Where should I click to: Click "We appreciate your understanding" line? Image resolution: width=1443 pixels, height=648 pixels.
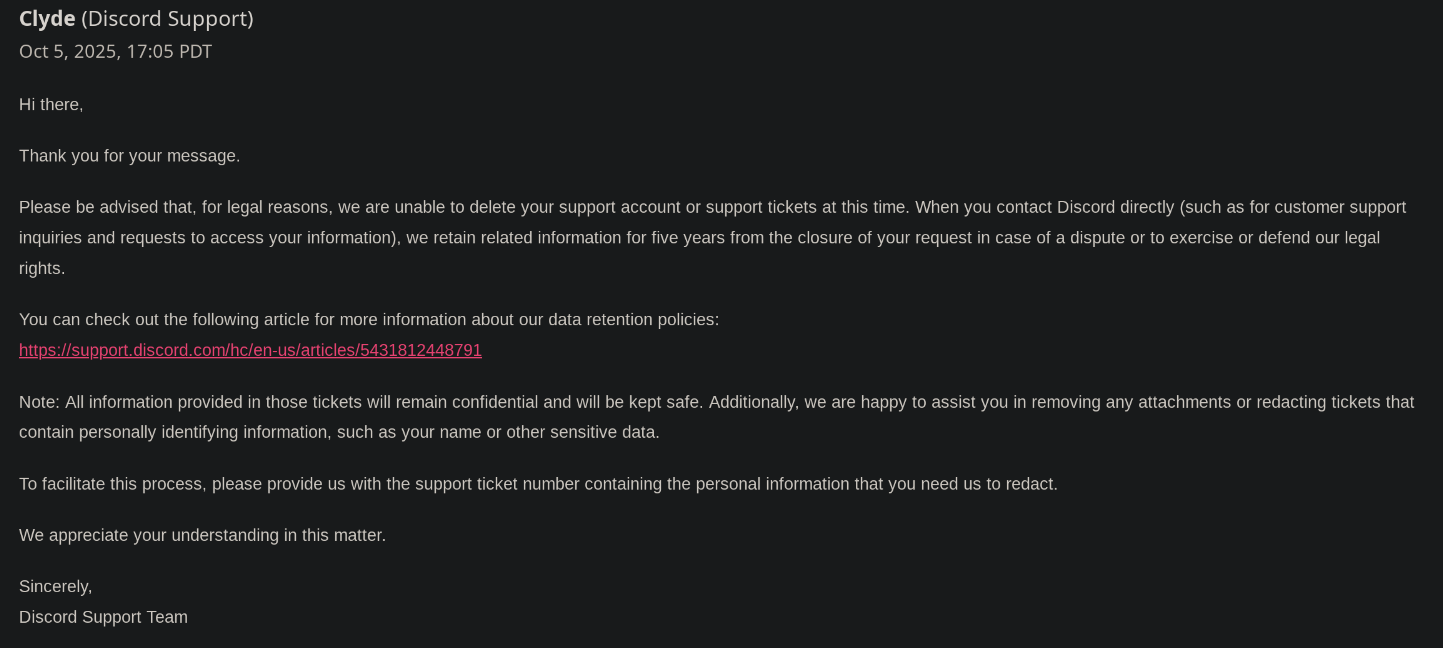point(202,535)
